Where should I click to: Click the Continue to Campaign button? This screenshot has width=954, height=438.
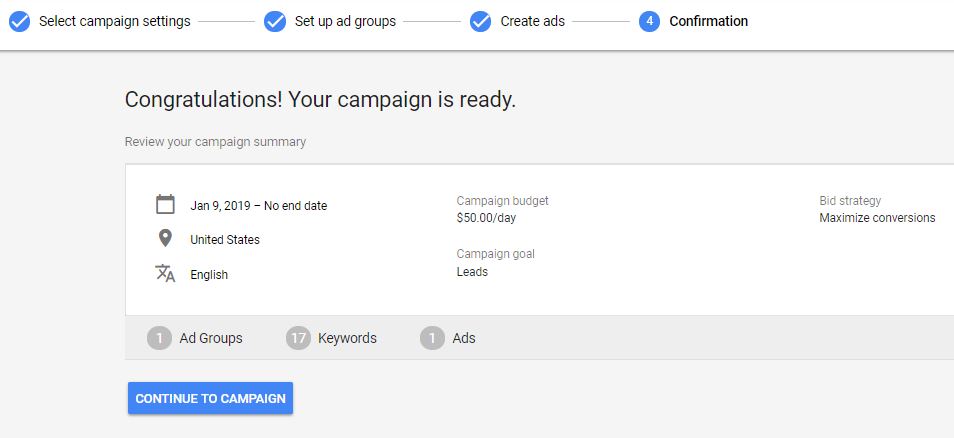(211, 398)
